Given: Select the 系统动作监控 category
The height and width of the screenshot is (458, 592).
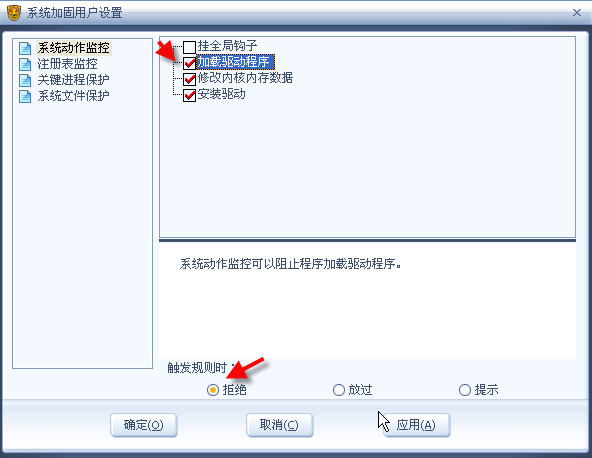Looking at the screenshot, I should coord(74,48).
